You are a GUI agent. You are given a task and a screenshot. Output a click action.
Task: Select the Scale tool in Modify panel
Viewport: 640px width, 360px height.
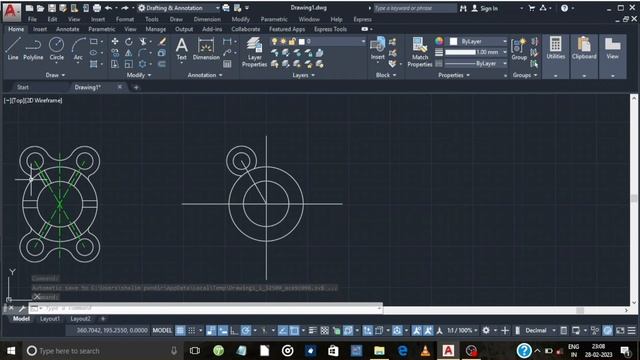(x=129, y=64)
